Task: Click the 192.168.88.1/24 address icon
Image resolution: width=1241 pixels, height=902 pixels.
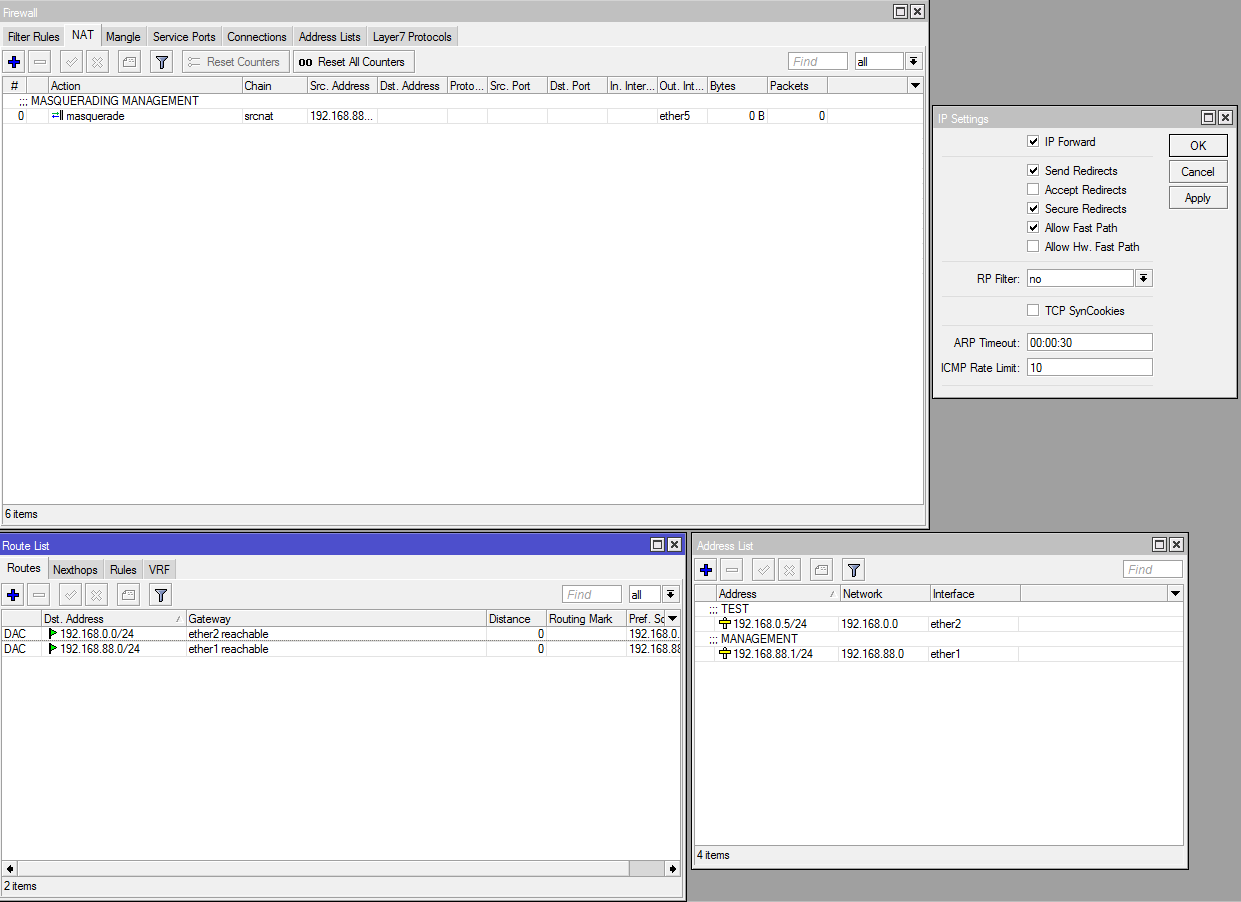Action: point(725,654)
